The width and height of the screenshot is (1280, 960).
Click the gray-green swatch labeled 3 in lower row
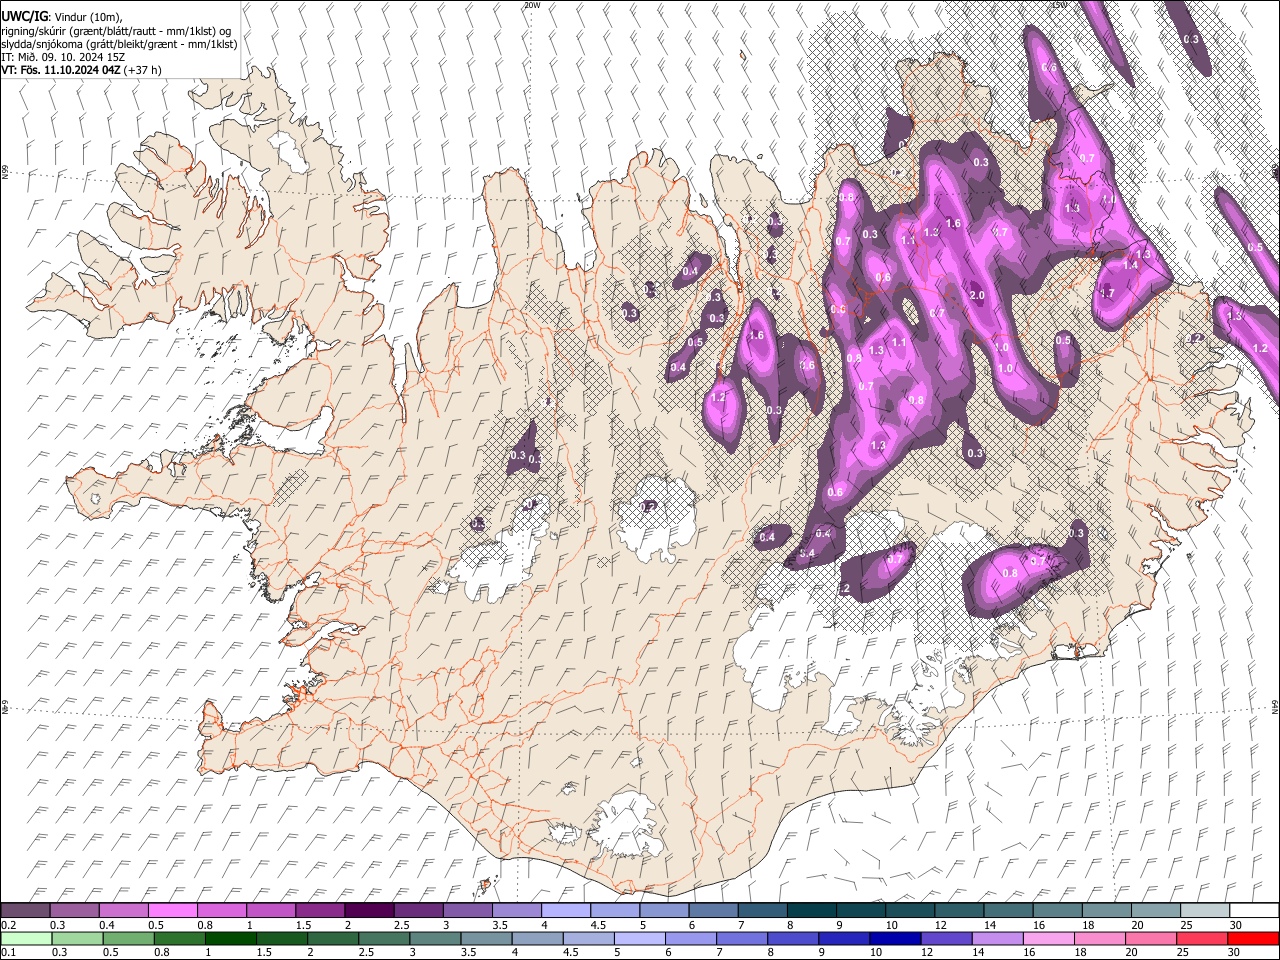[435, 938]
